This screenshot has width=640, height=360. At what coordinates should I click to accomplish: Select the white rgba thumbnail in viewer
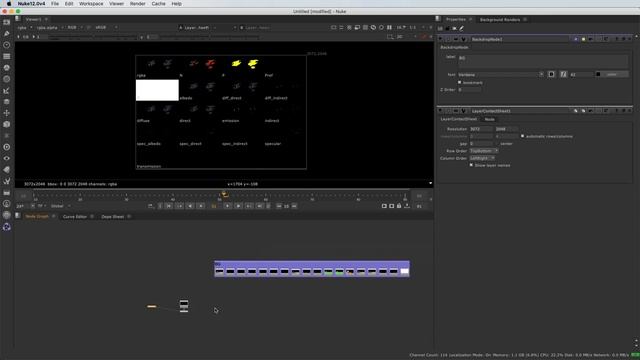[157, 90]
